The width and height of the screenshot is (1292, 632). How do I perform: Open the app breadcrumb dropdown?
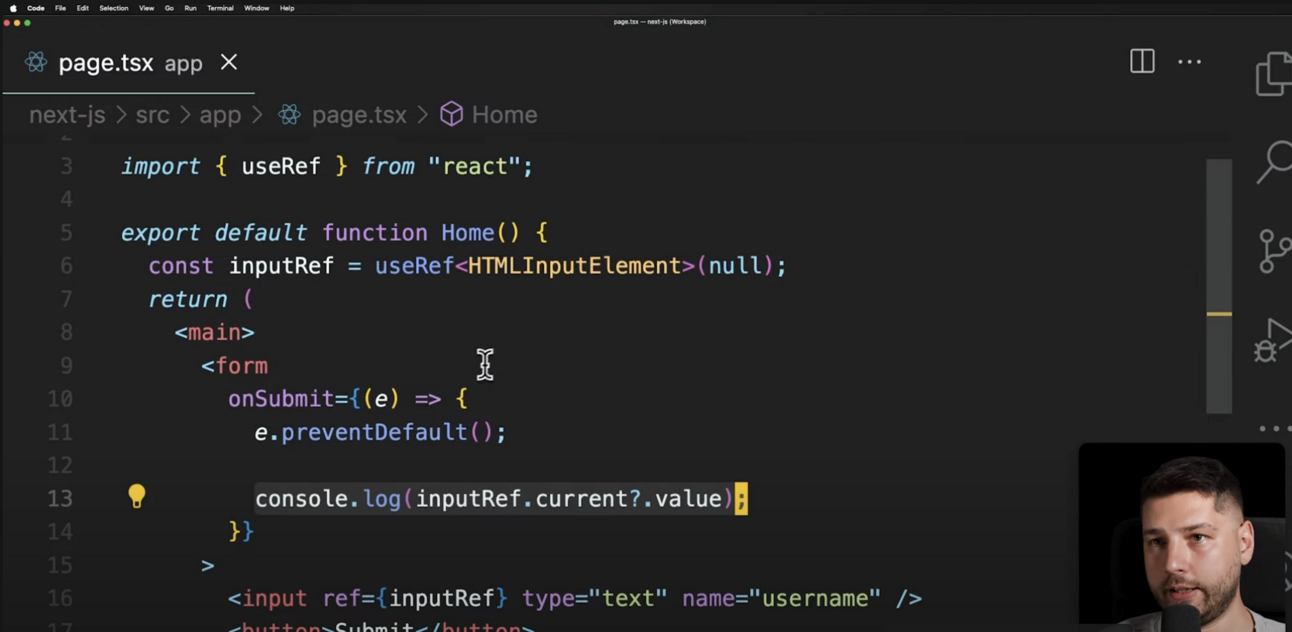(220, 114)
